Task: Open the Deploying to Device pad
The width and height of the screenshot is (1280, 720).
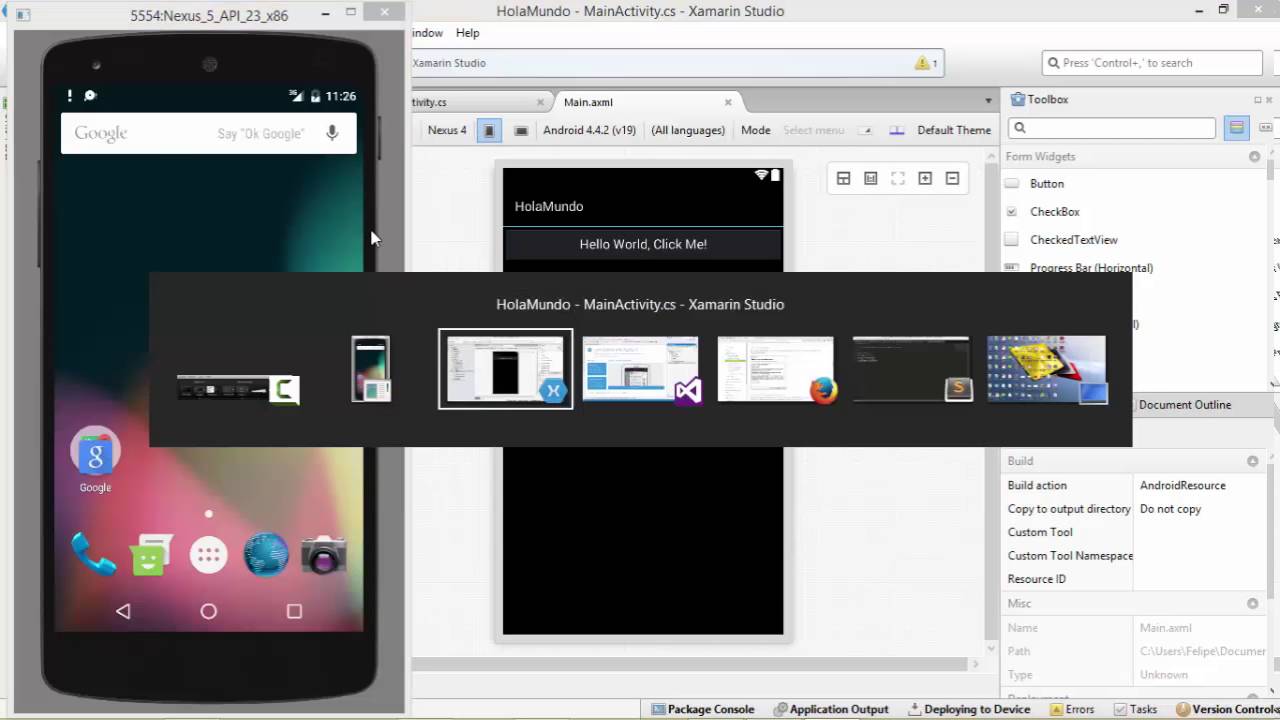Action: [x=969, y=709]
